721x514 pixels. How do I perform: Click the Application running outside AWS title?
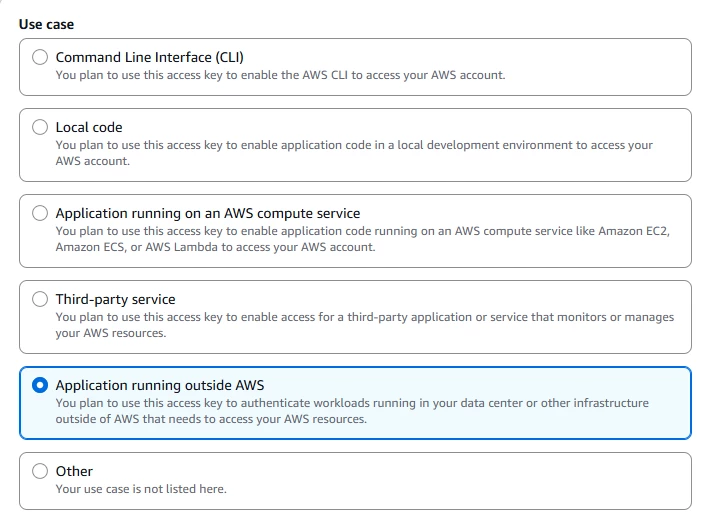pos(160,385)
